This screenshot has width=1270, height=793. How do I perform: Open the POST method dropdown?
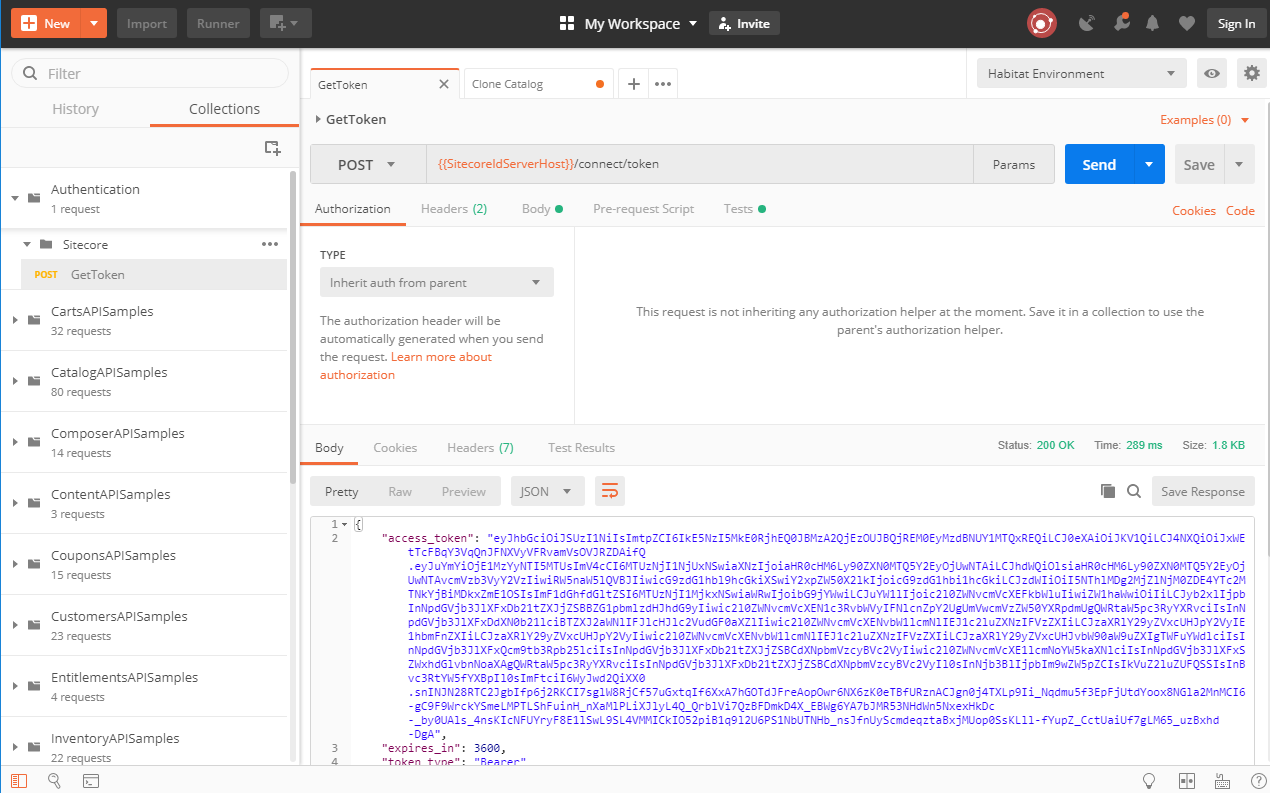point(368,164)
